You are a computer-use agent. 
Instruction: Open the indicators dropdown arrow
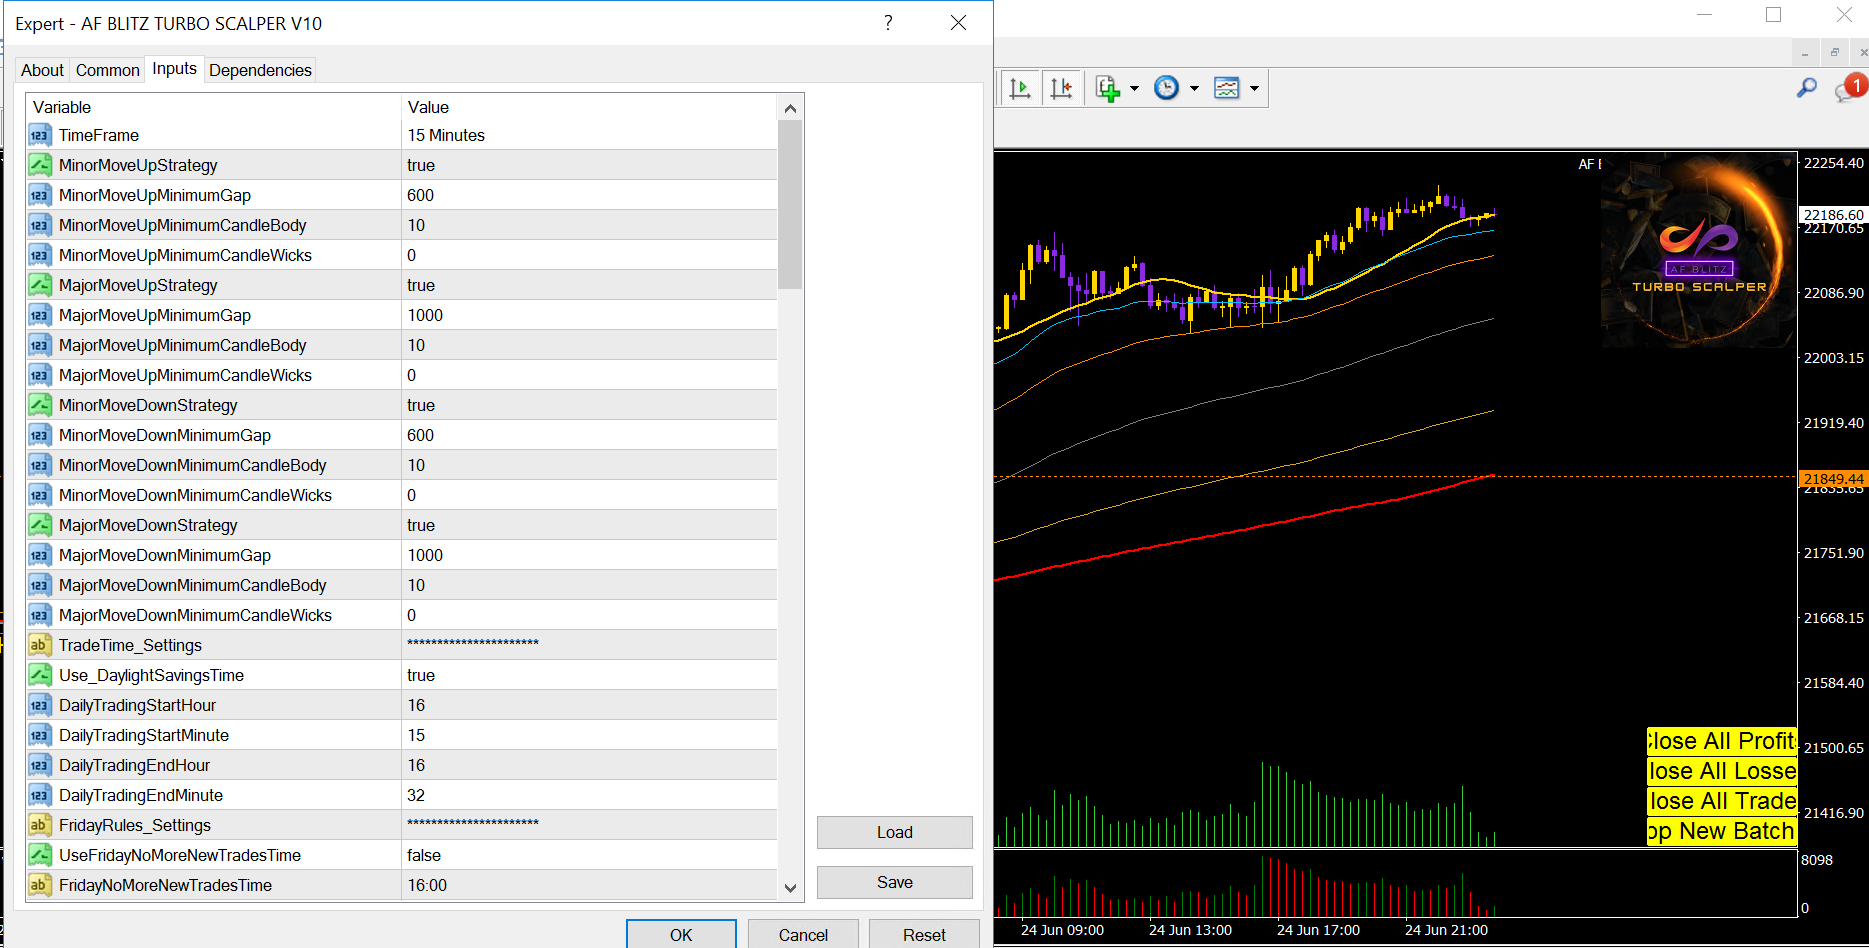1134,89
